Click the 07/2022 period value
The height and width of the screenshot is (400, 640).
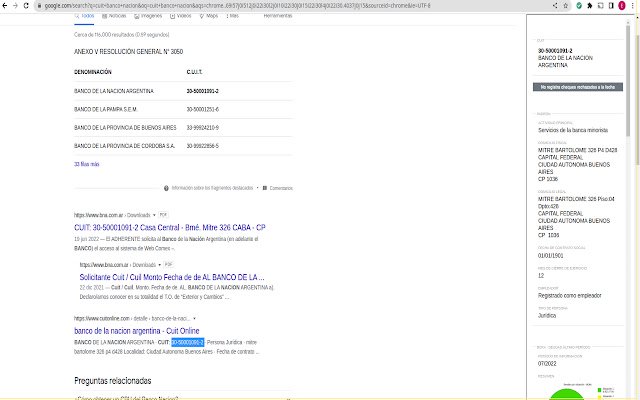click(547, 364)
